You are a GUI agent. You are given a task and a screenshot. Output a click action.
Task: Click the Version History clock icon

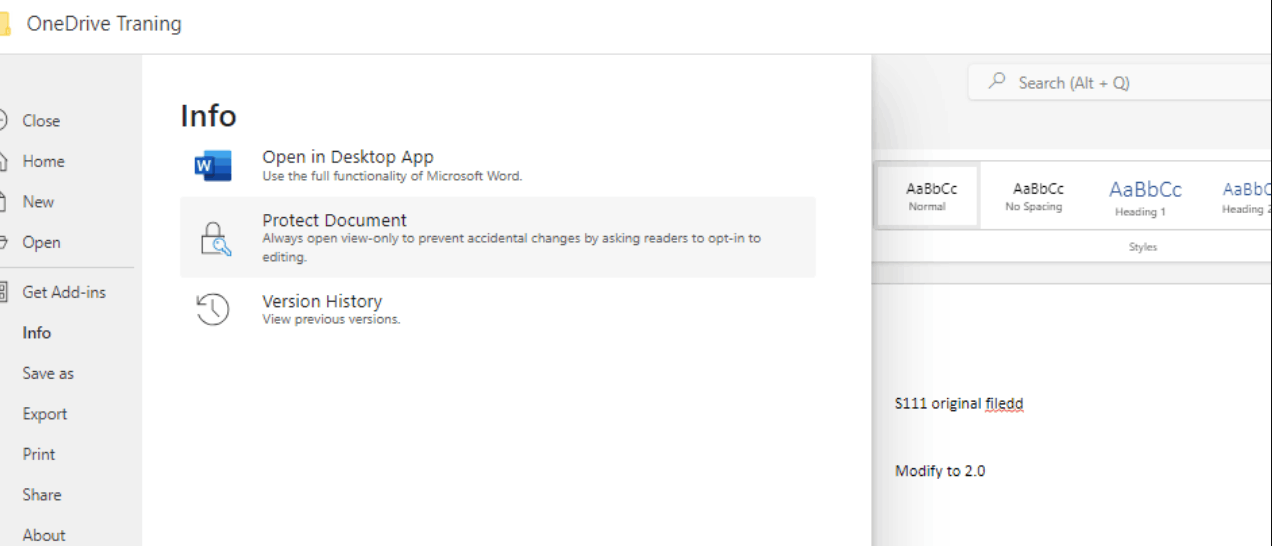(x=213, y=309)
